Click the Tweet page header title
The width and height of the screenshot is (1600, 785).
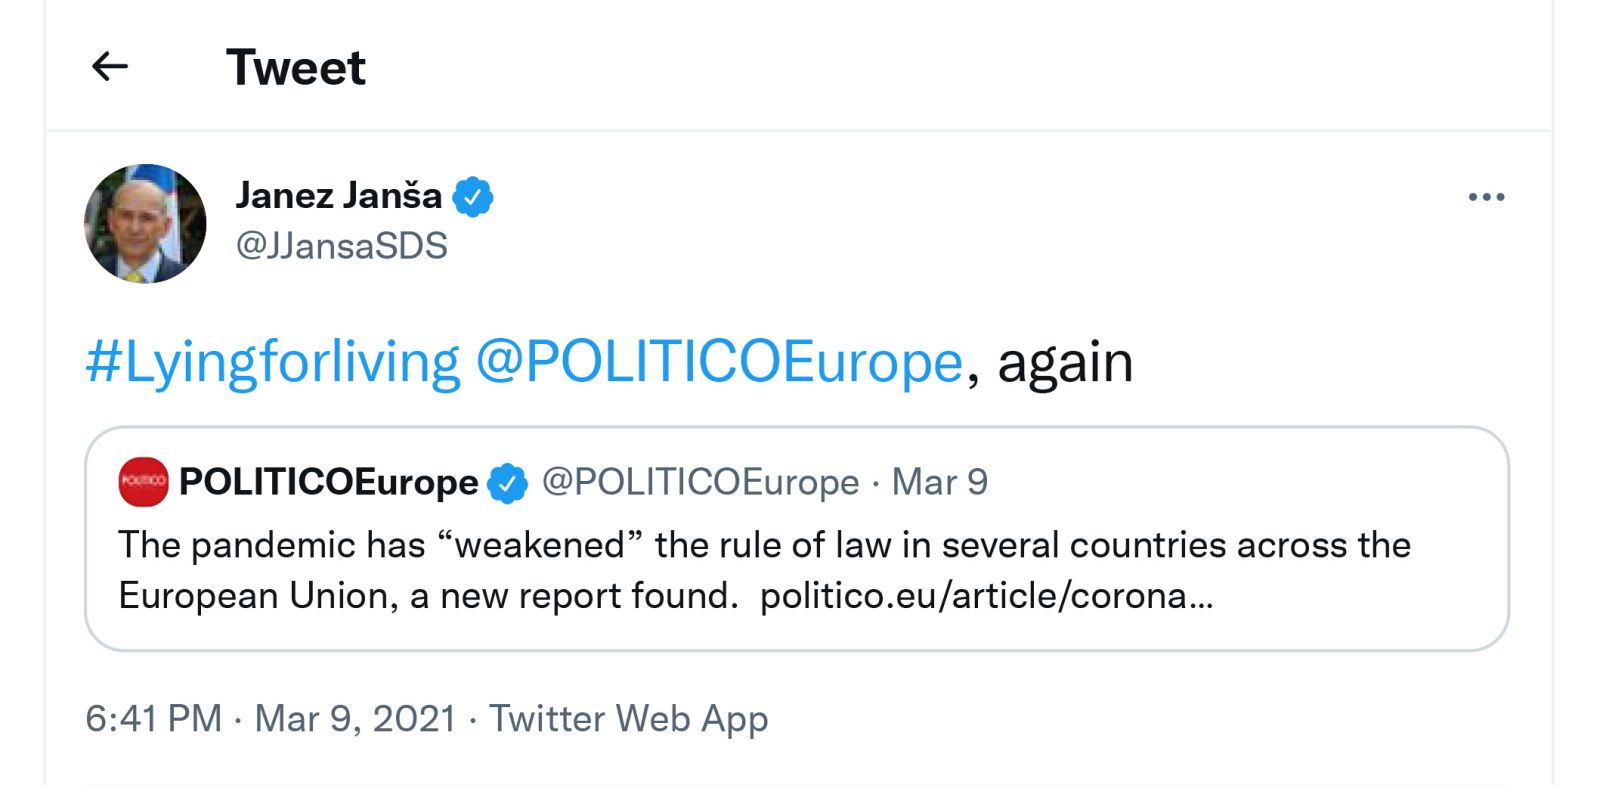(x=296, y=68)
